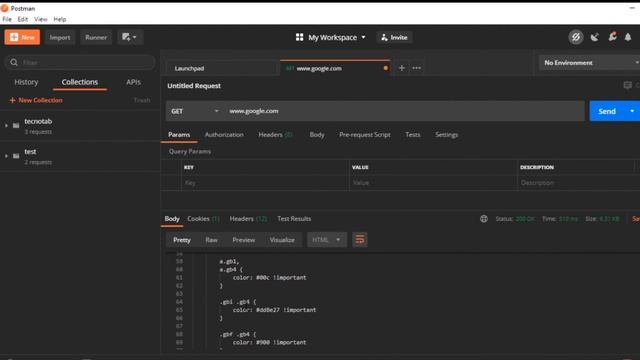
Task: Select the tecnotab collection folder icon
Action: click(16, 126)
